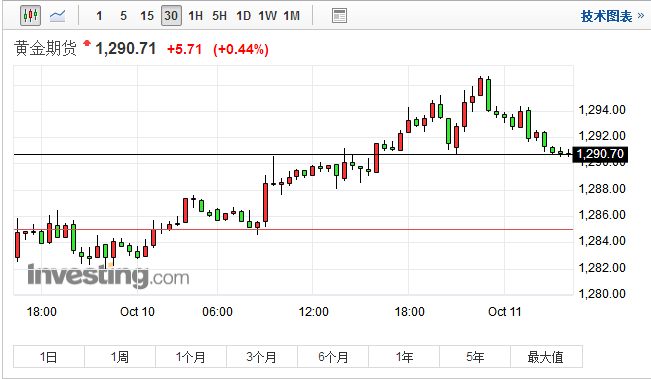Select the 5H interval
Image resolution: width=651 pixels, height=379 pixels.
click(219, 16)
